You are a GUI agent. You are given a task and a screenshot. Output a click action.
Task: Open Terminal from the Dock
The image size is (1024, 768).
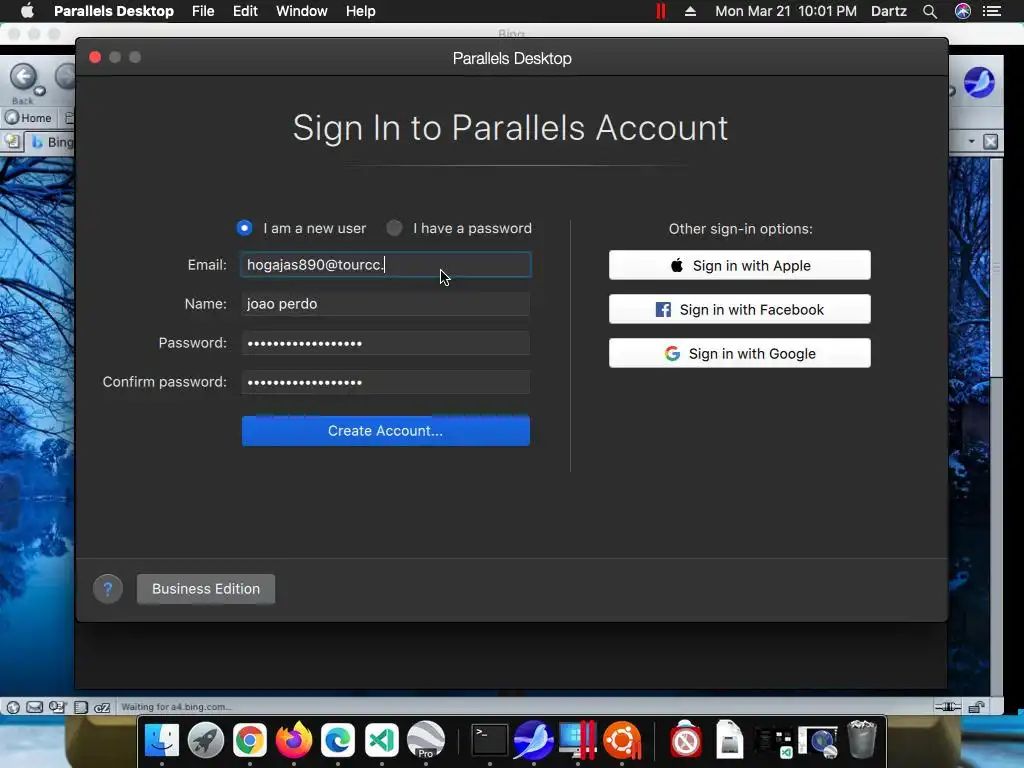coord(490,740)
